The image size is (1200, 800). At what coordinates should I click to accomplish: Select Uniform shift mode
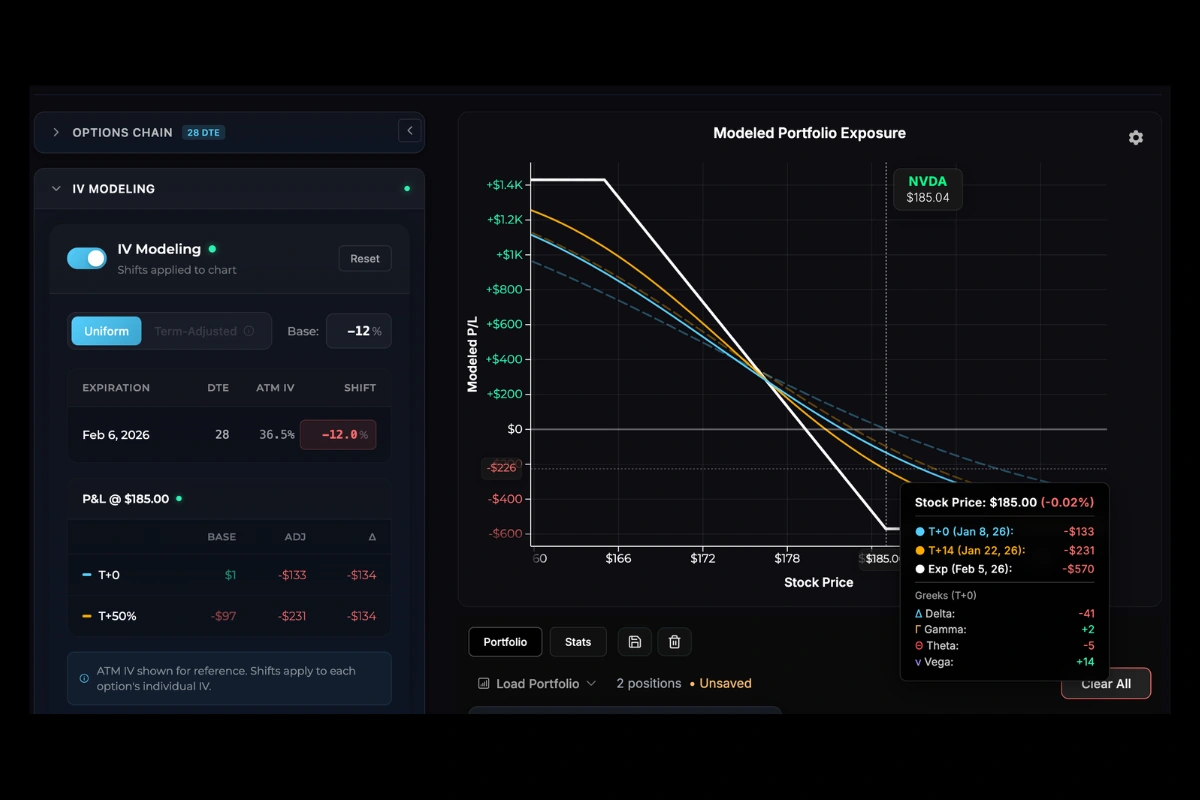tap(106, 331)
